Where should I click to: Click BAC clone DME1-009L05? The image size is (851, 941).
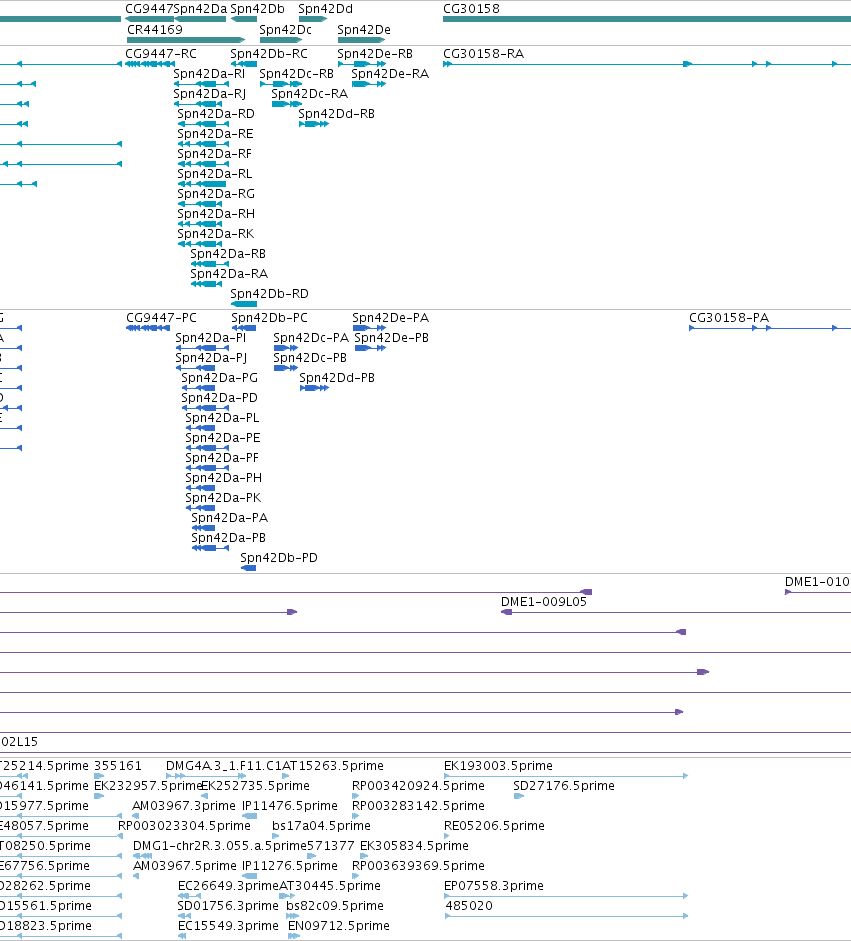(x=544, y=601)
